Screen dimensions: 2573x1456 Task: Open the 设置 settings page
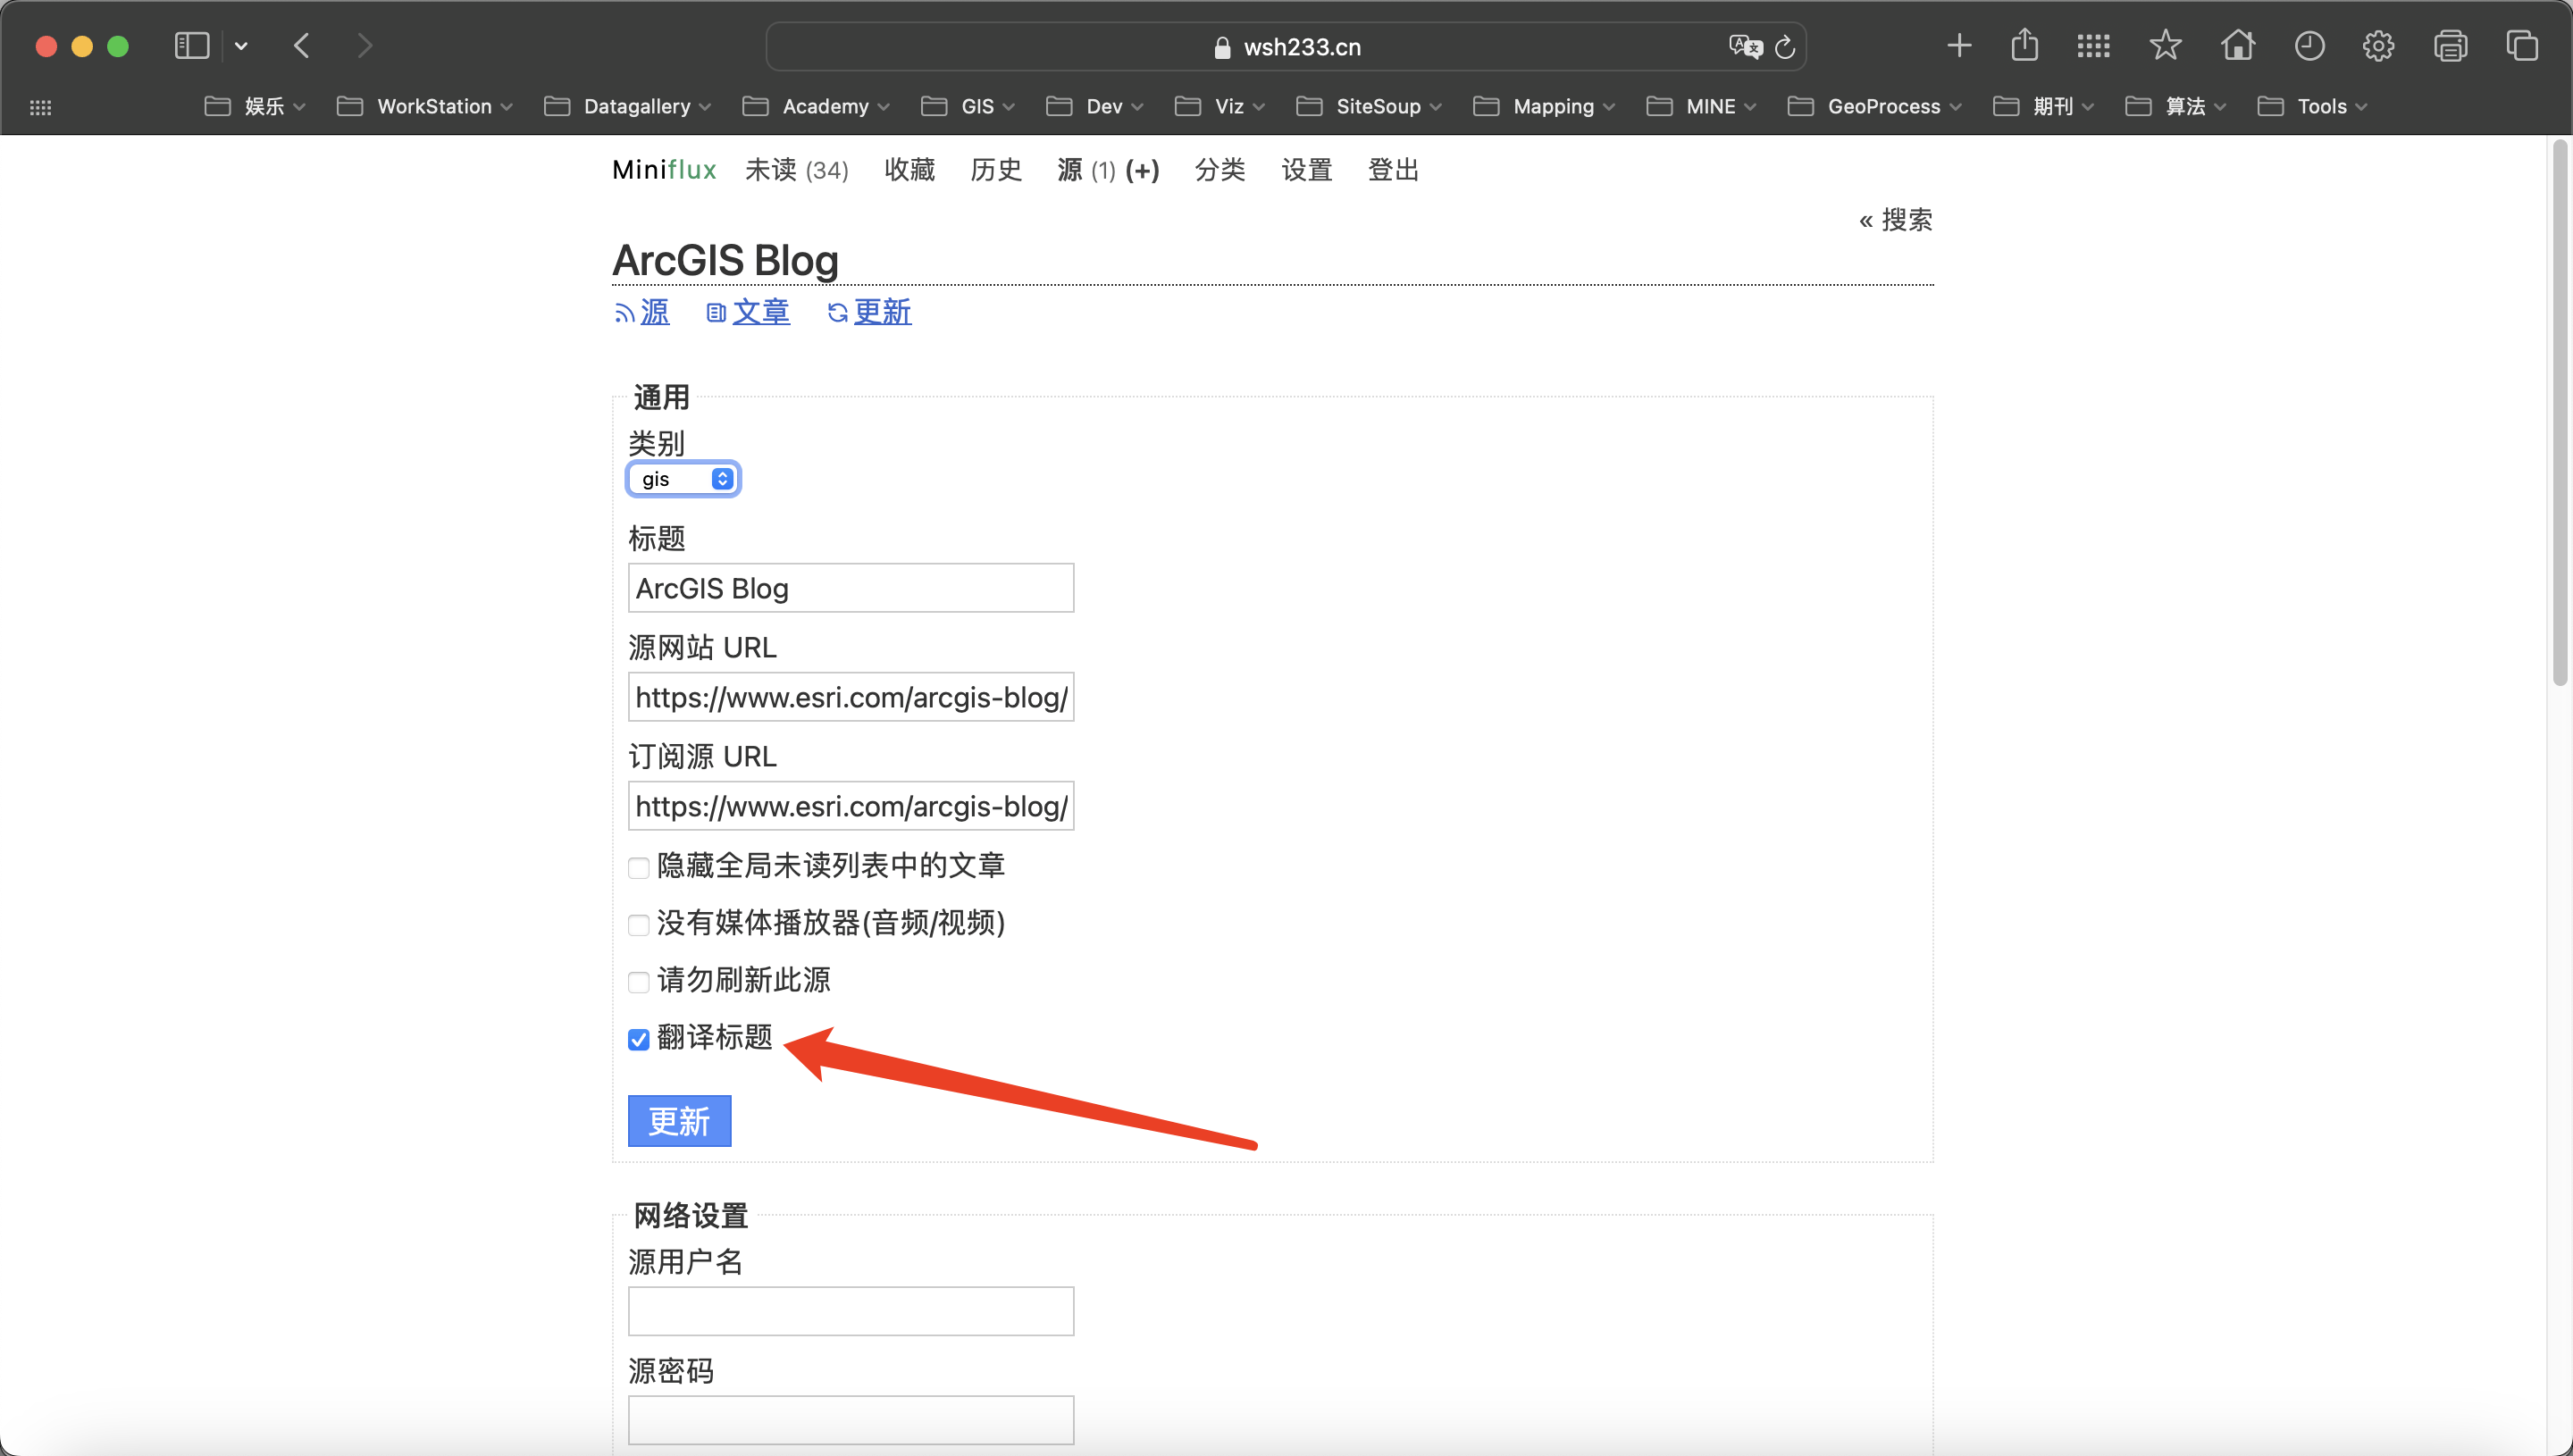tap(1307, 170)
